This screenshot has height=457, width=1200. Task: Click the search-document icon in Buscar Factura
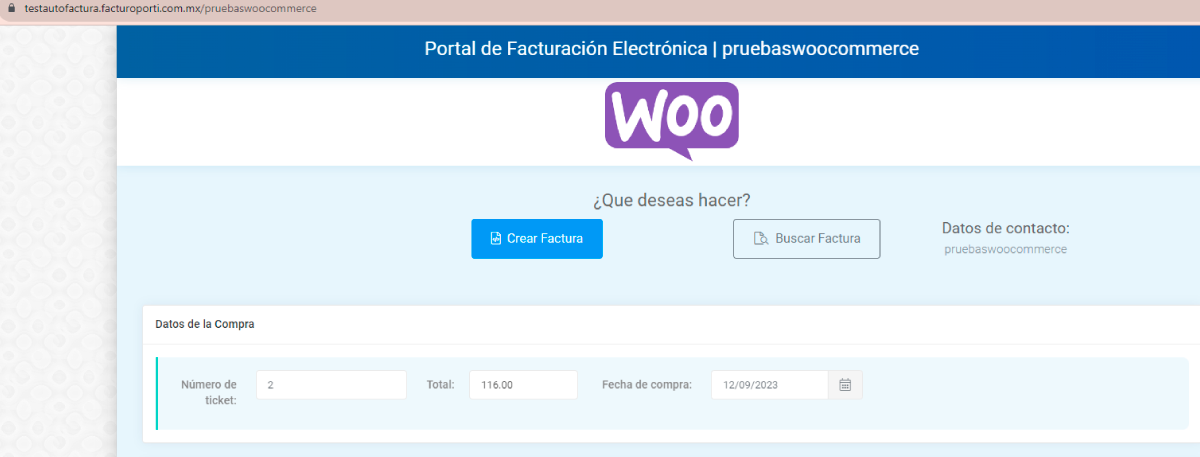[x=760, y=239]
